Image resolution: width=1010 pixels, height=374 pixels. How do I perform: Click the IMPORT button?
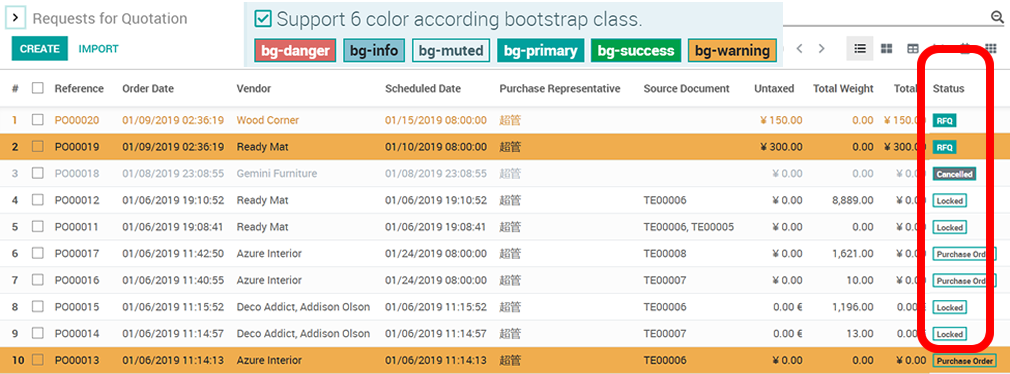pyautogui.click(x=99, y=49)
